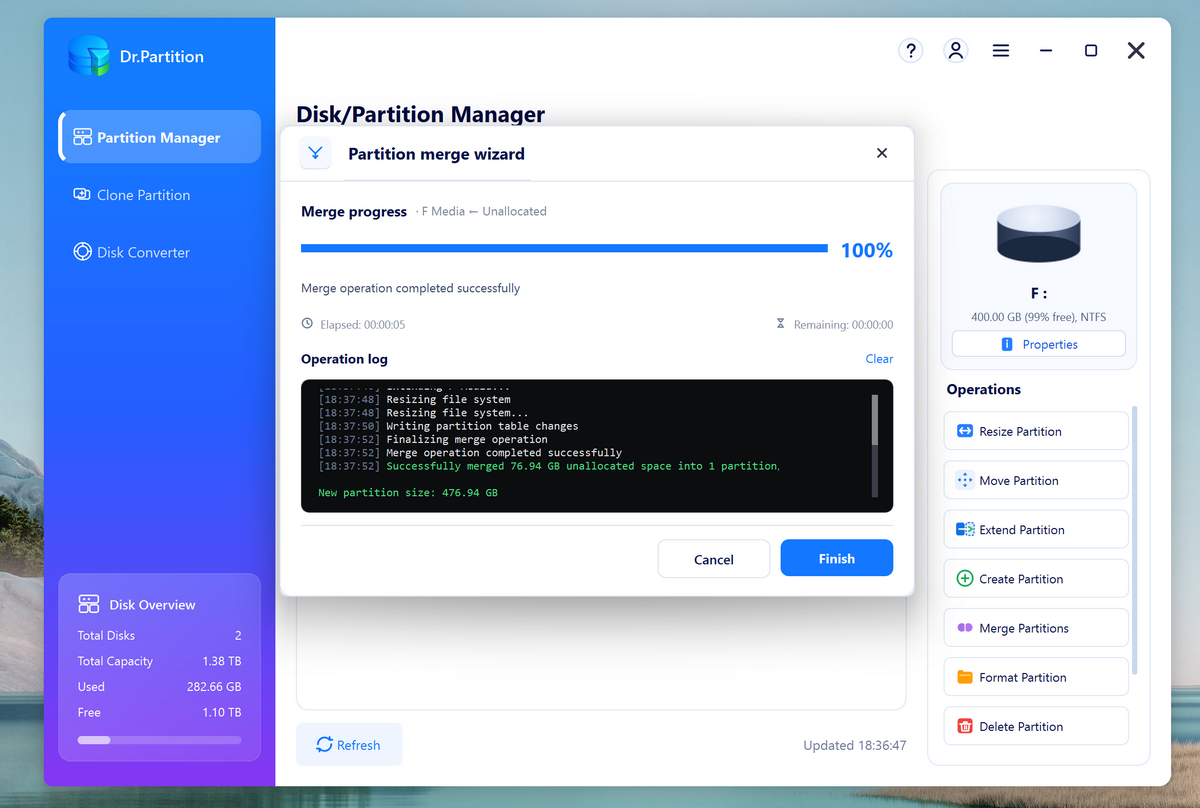The width and height of the screenshot is (1200, 808).
Task: Open the help question mark icon
Action: click(910, 51)
